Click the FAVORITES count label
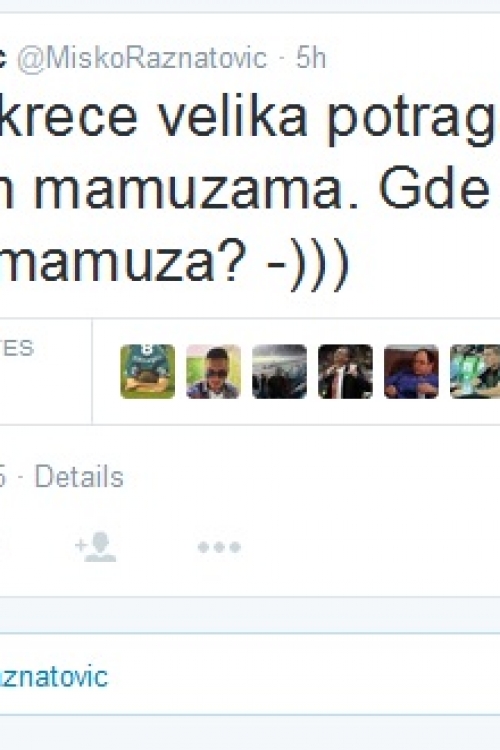The image size is (500, 750). coord(17,348)
